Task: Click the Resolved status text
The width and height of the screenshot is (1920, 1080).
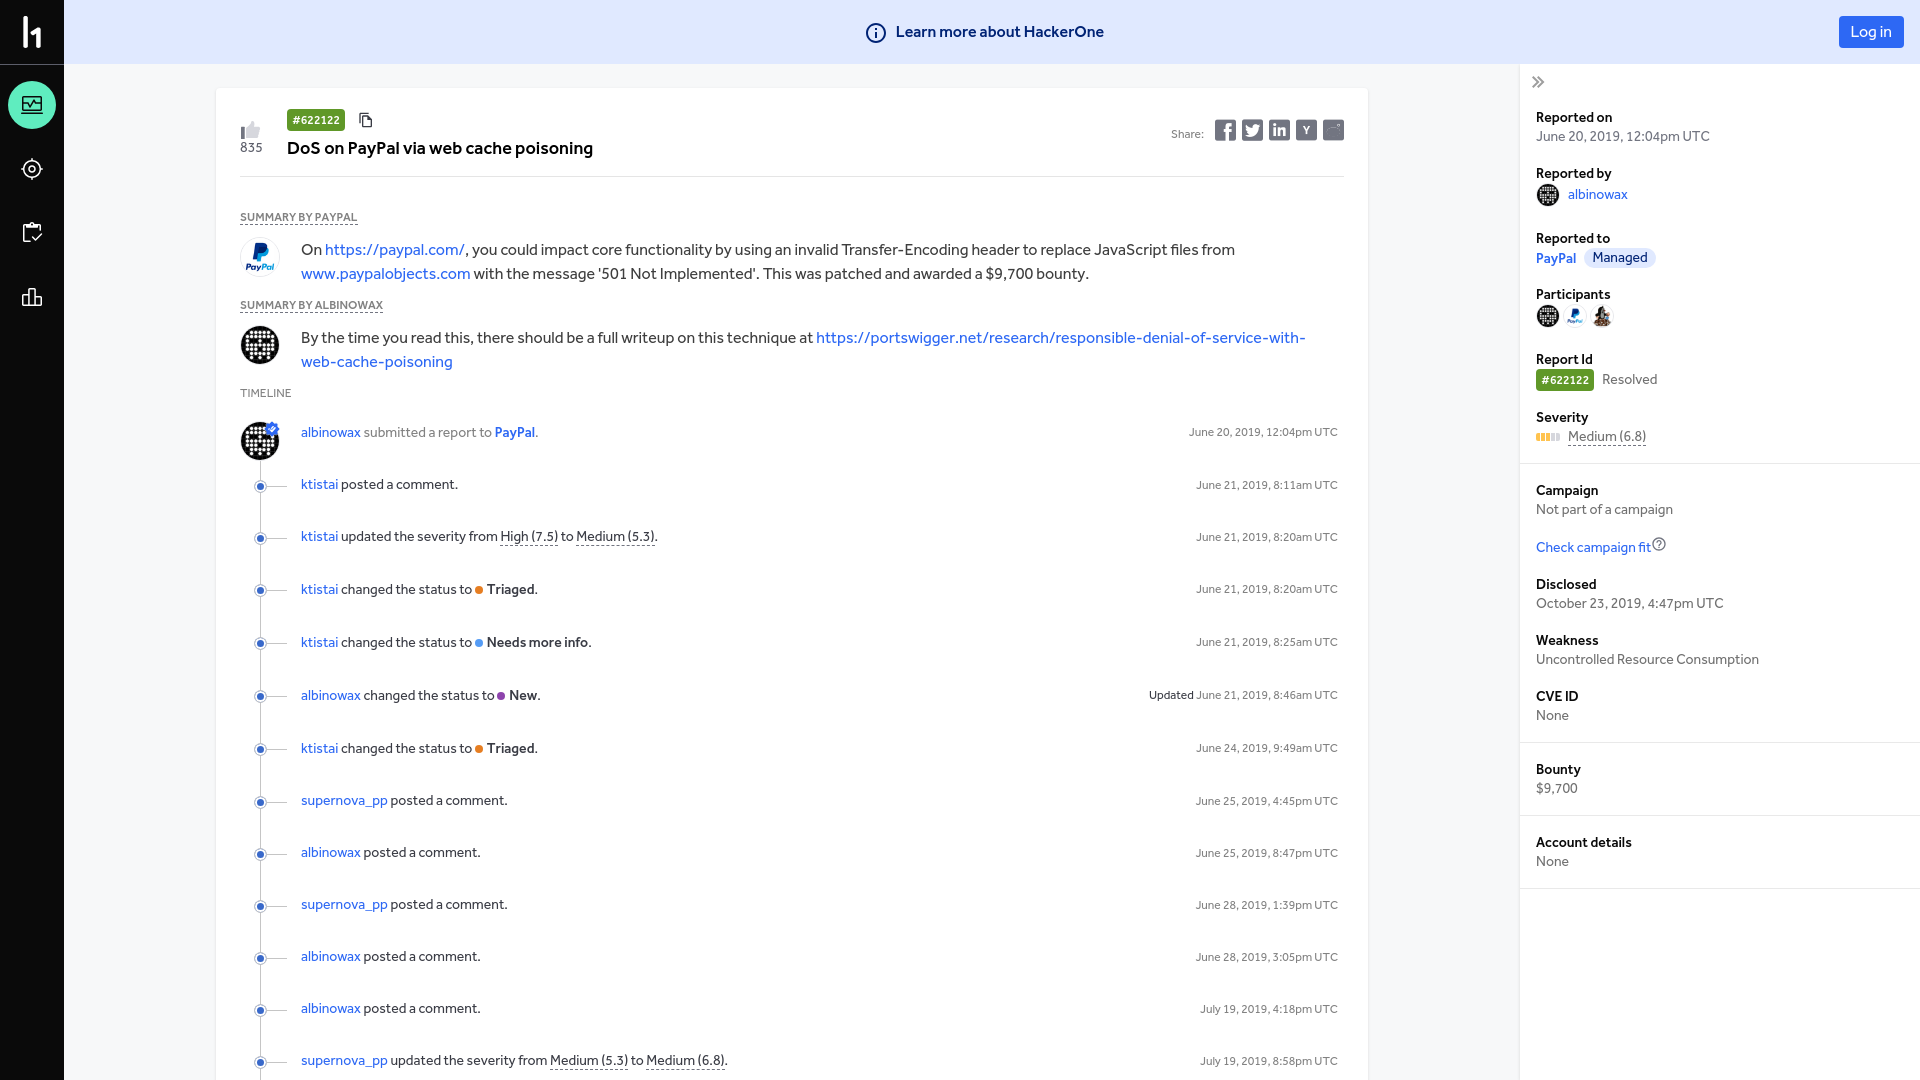Action: click(x=1629, y=380)
